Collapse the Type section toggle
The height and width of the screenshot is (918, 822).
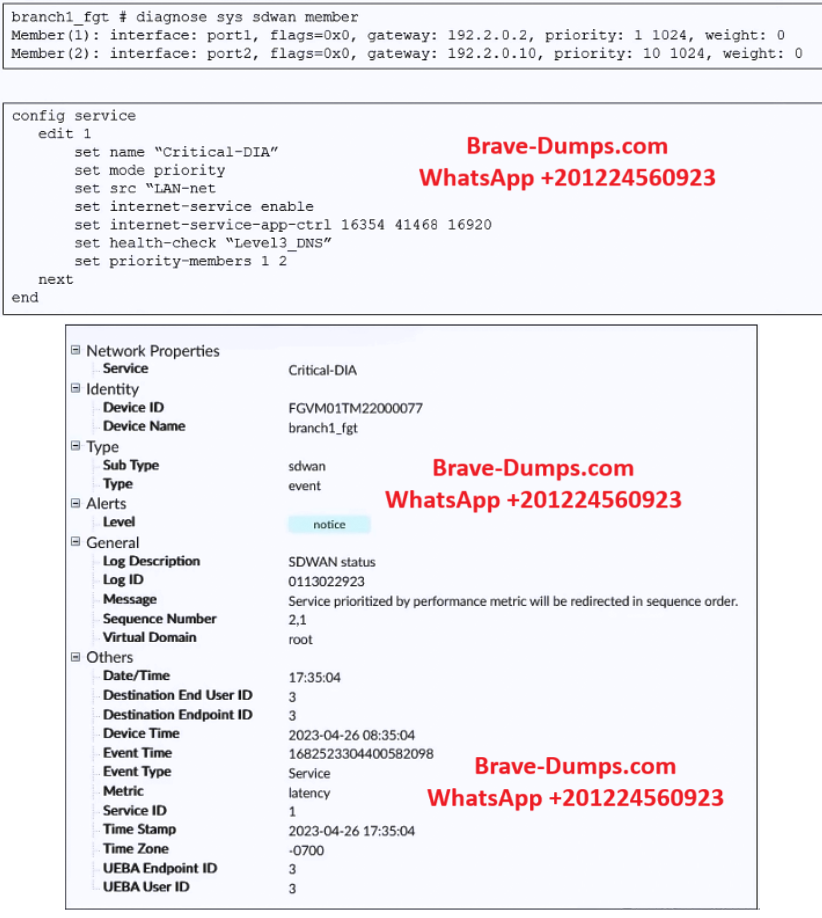(x=76, y=447)
